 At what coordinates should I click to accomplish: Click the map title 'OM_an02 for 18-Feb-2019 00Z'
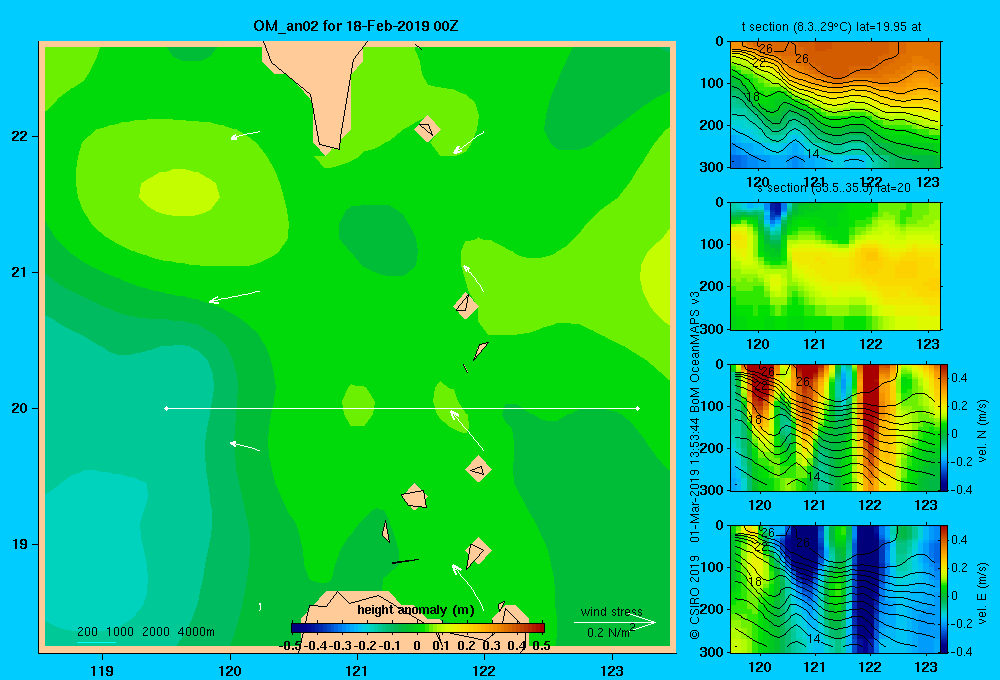(356, 26)
